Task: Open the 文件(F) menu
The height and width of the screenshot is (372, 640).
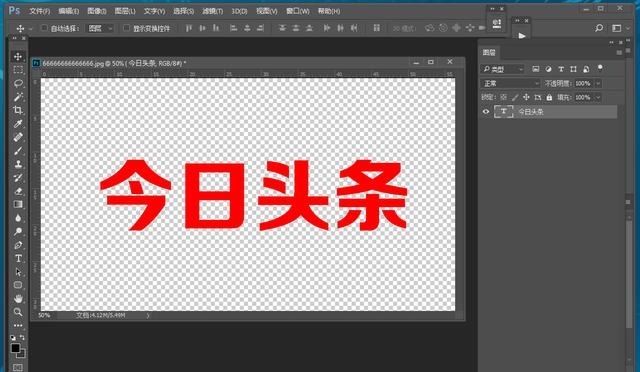Action: pyautogui.click(x=39, y=11)
